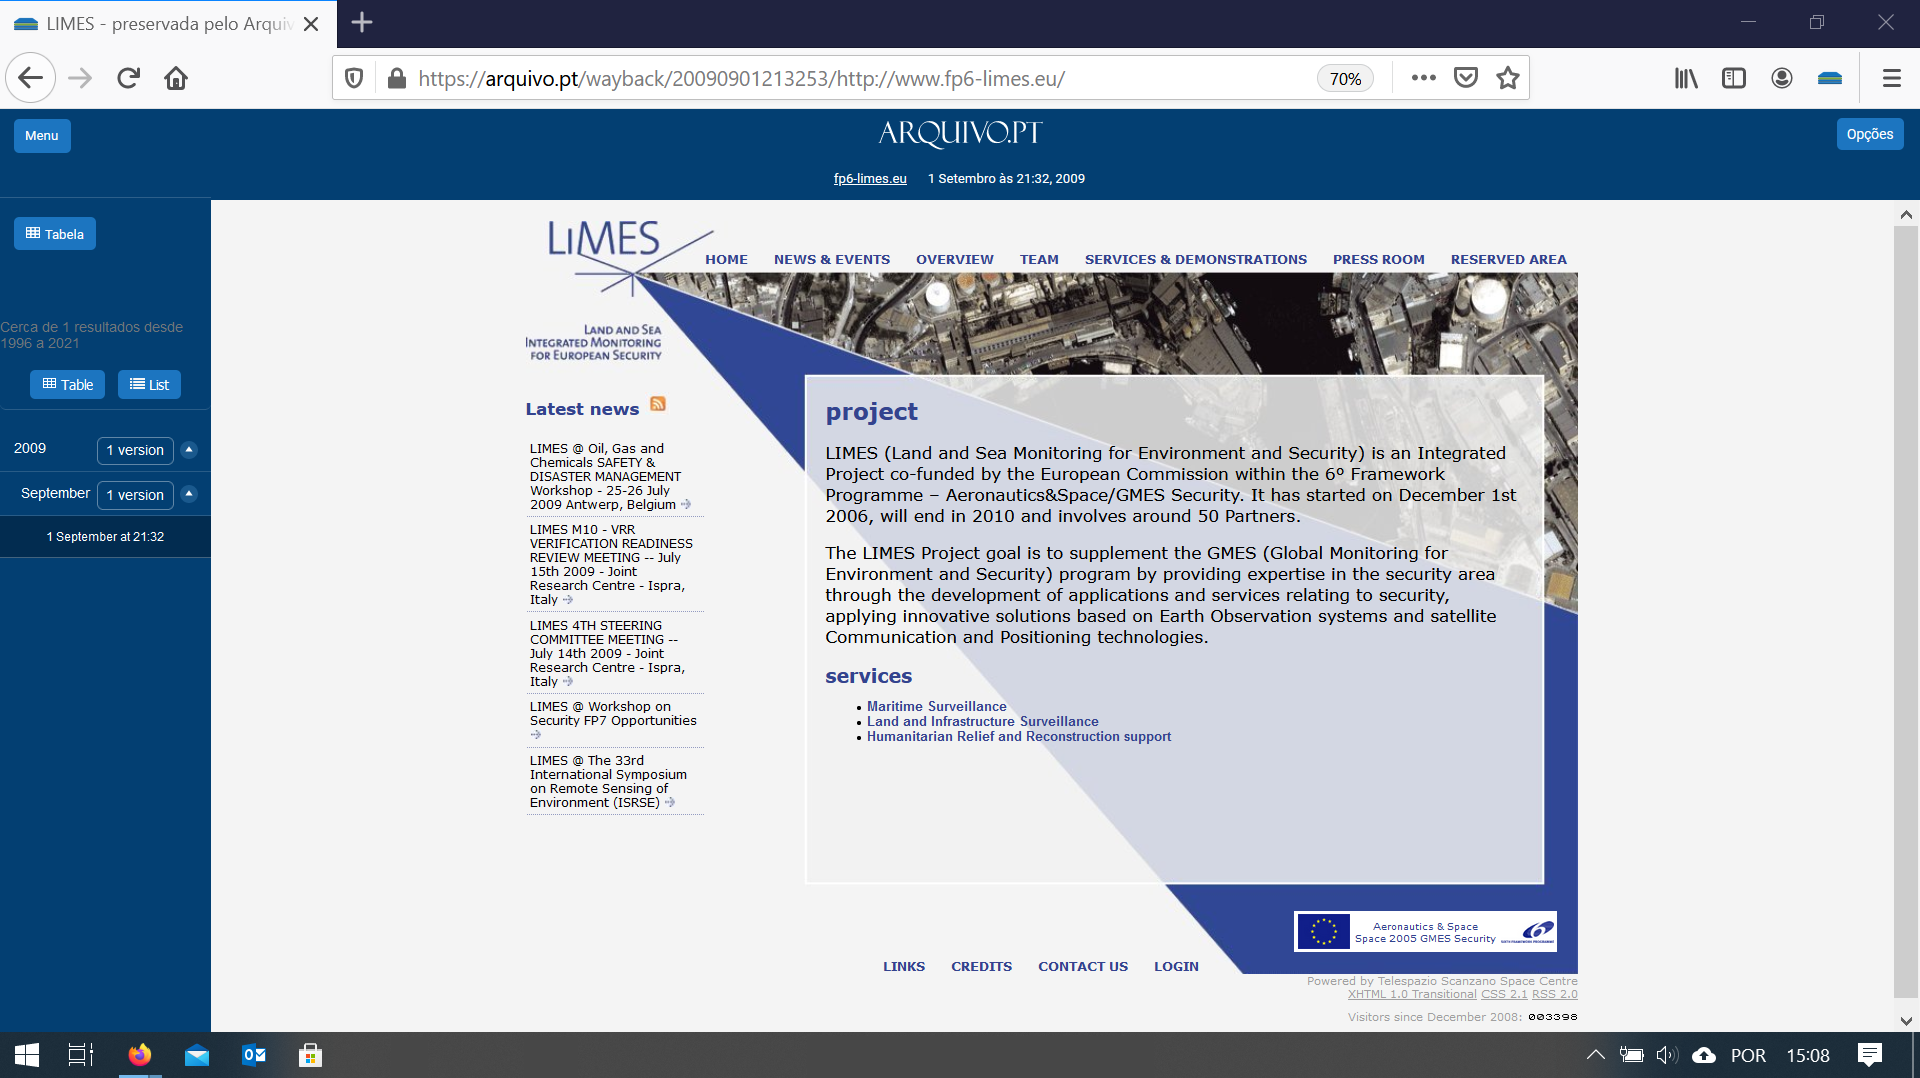Open Outlook from the taskbar
Image resolution: width=1920 pixels, height=1078 pixels.
coord(254,1055)
